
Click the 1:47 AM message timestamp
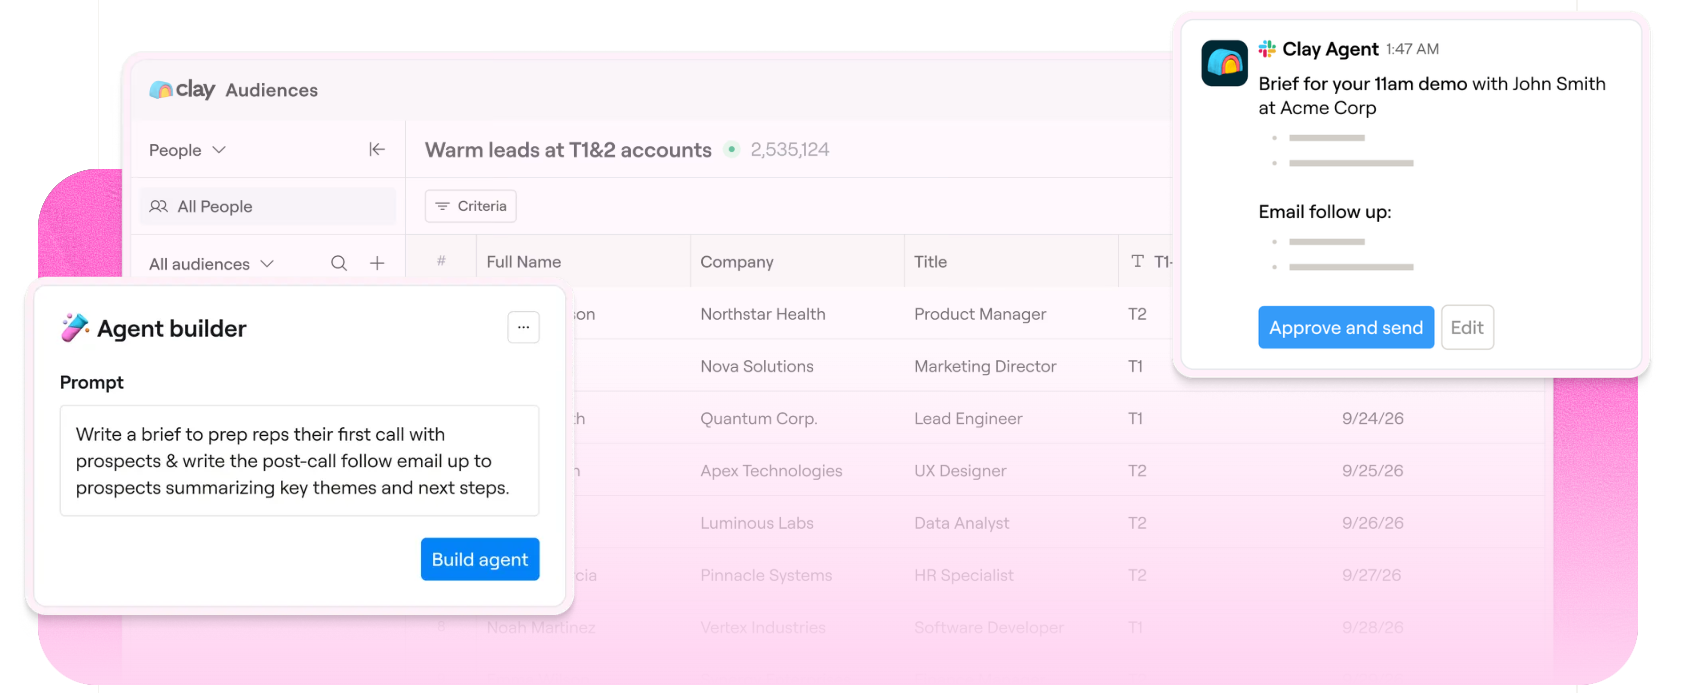click(1413, 49)
